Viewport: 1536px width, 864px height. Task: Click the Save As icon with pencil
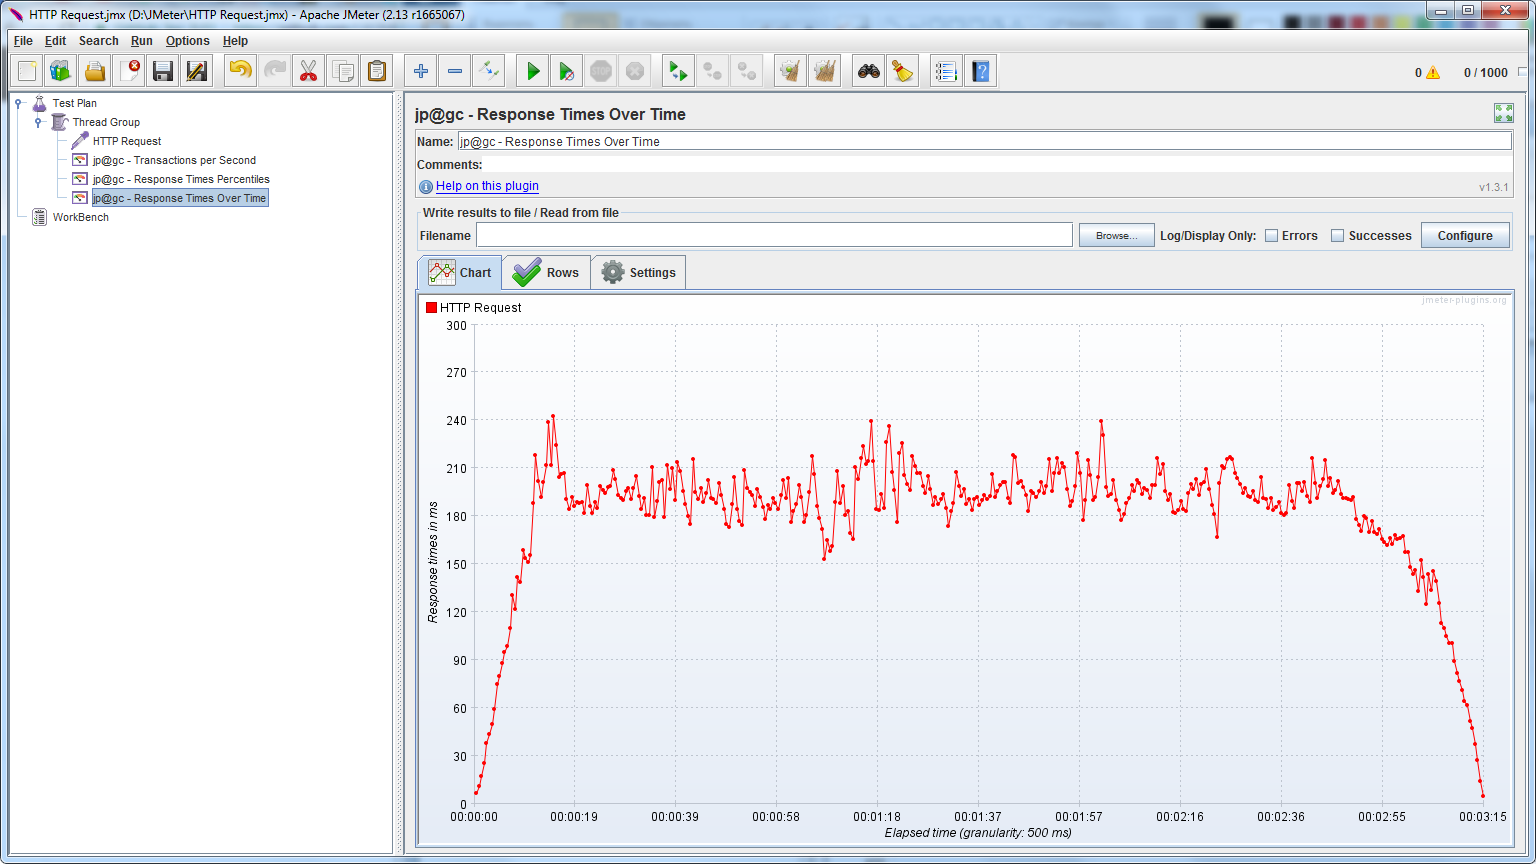click(197, 71)
